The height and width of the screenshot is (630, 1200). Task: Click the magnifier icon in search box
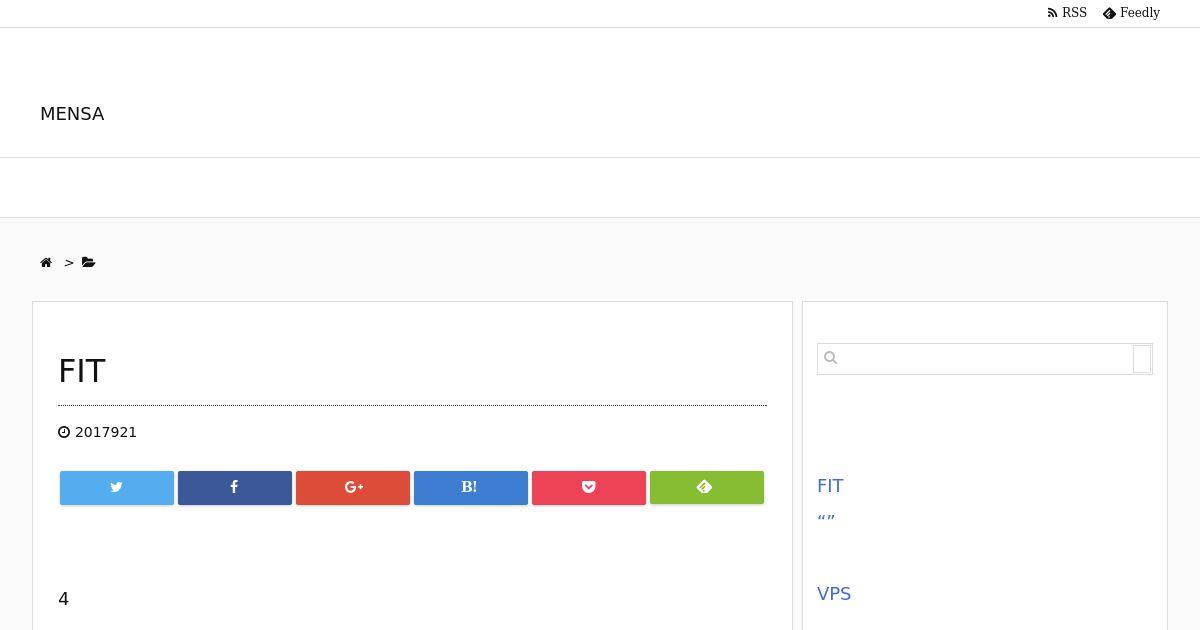(x=830, y=358)
